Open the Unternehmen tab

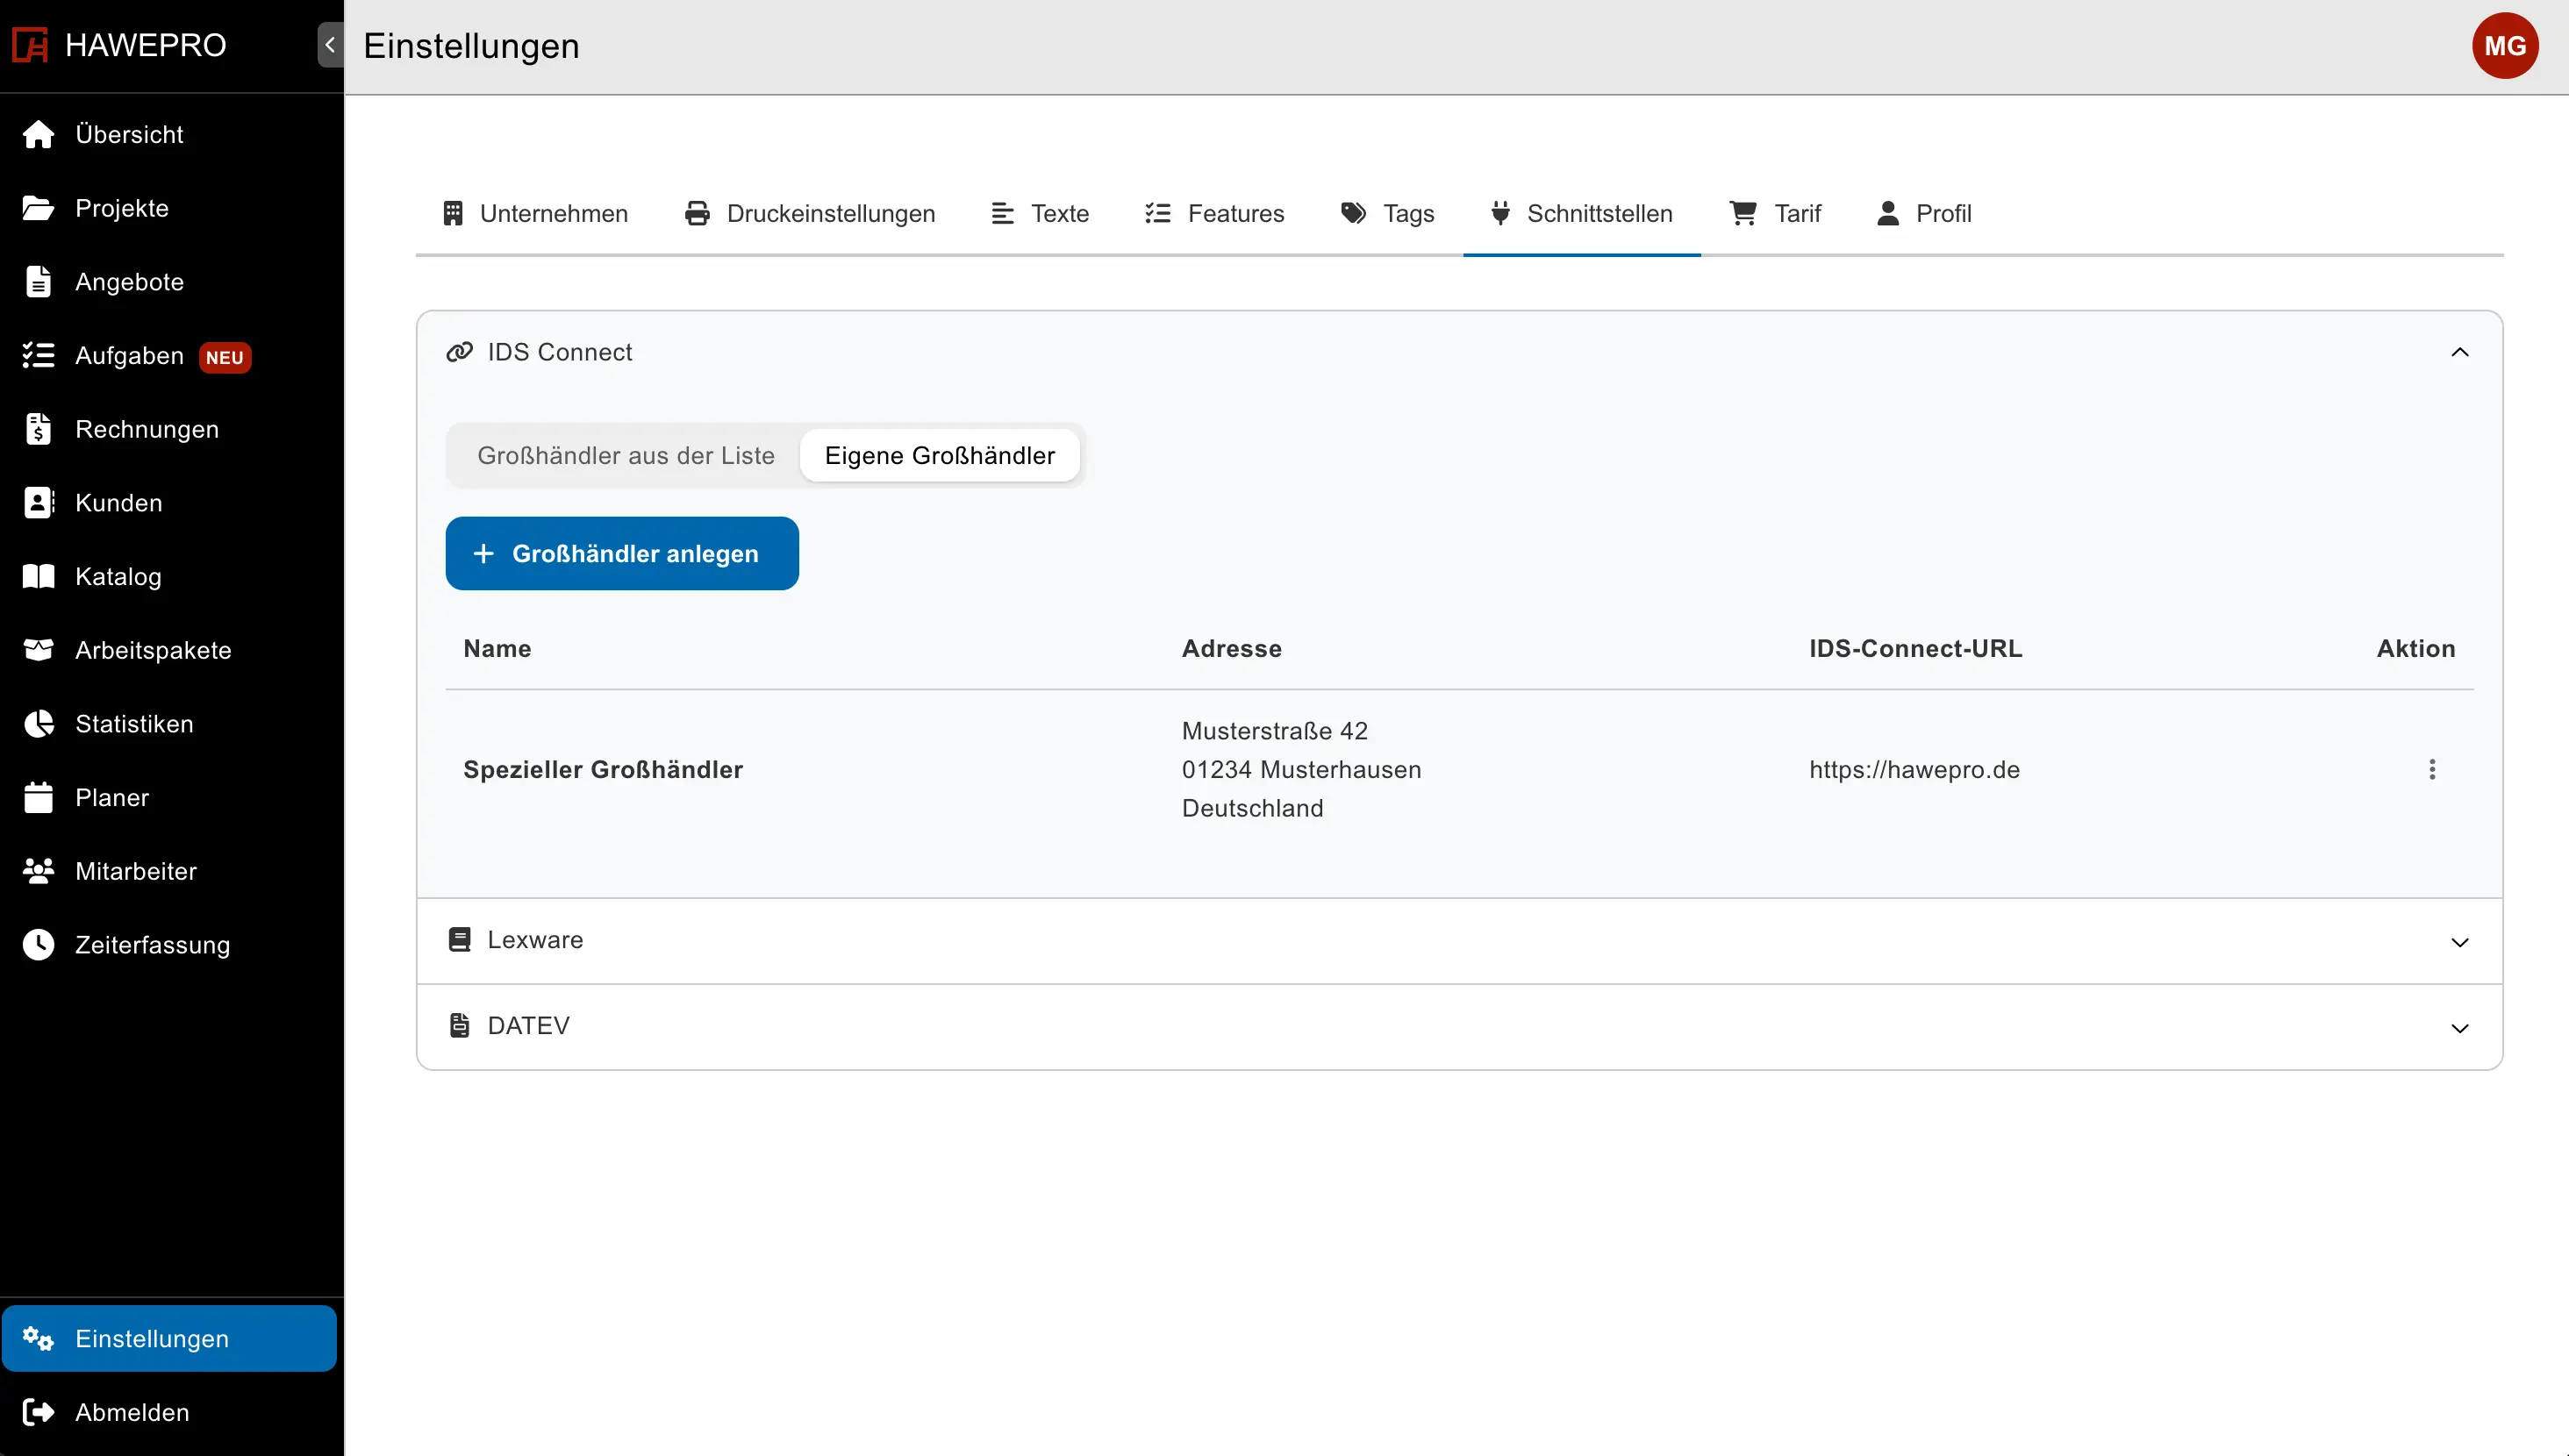point(535,214)
